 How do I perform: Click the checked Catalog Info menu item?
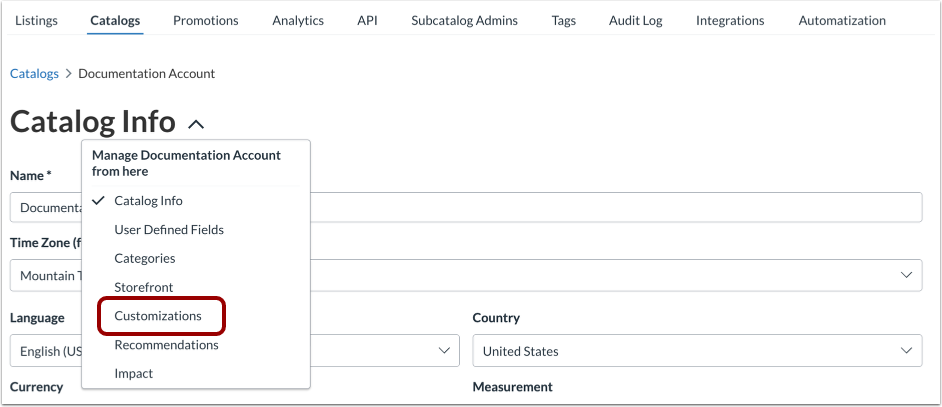click(148, 201)
